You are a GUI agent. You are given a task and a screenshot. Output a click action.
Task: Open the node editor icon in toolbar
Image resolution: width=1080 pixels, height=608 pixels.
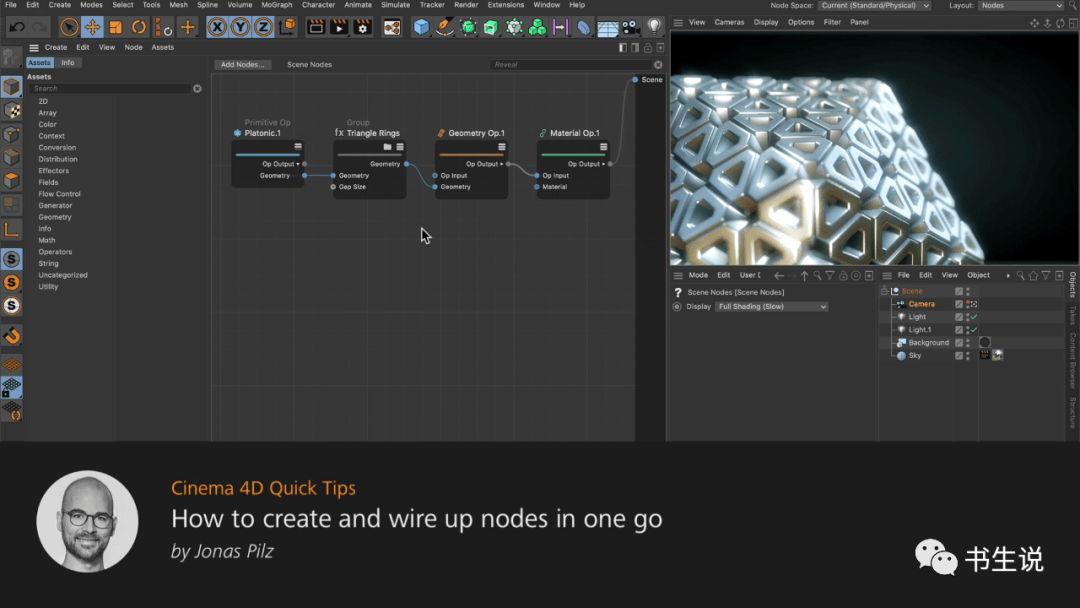tap(392, 28)
